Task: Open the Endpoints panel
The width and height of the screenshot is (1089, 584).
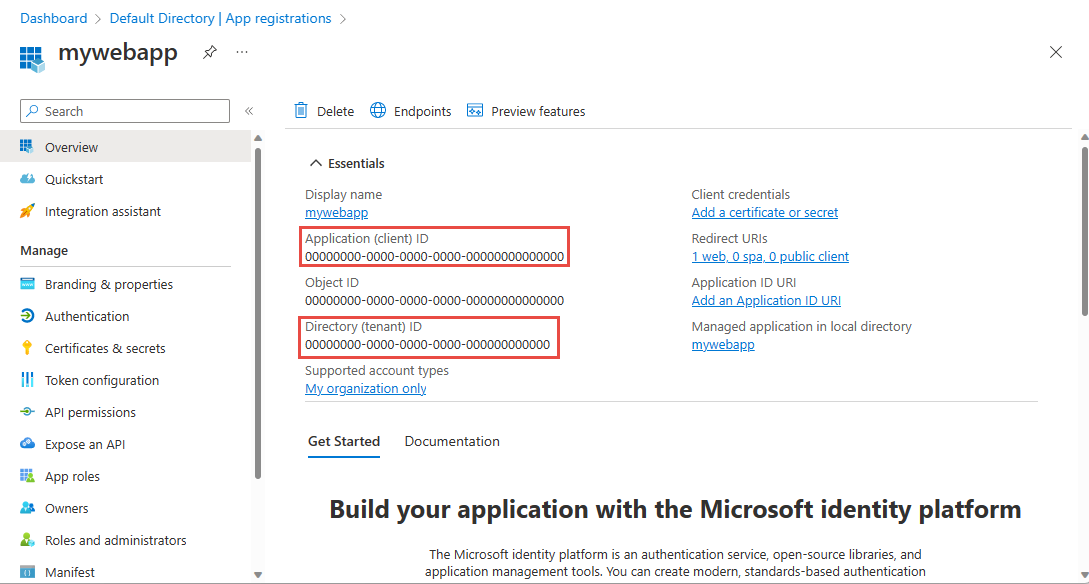Action: tap(410, 111)
